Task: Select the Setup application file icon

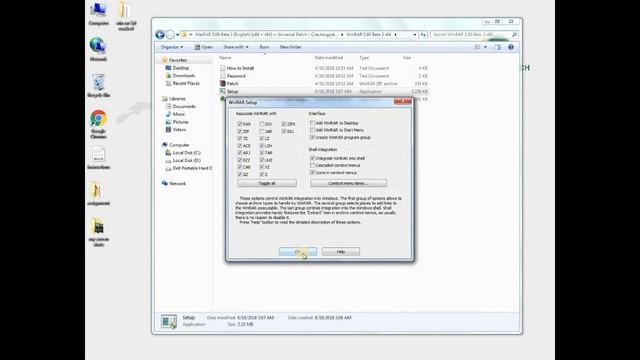Action: 222,91
